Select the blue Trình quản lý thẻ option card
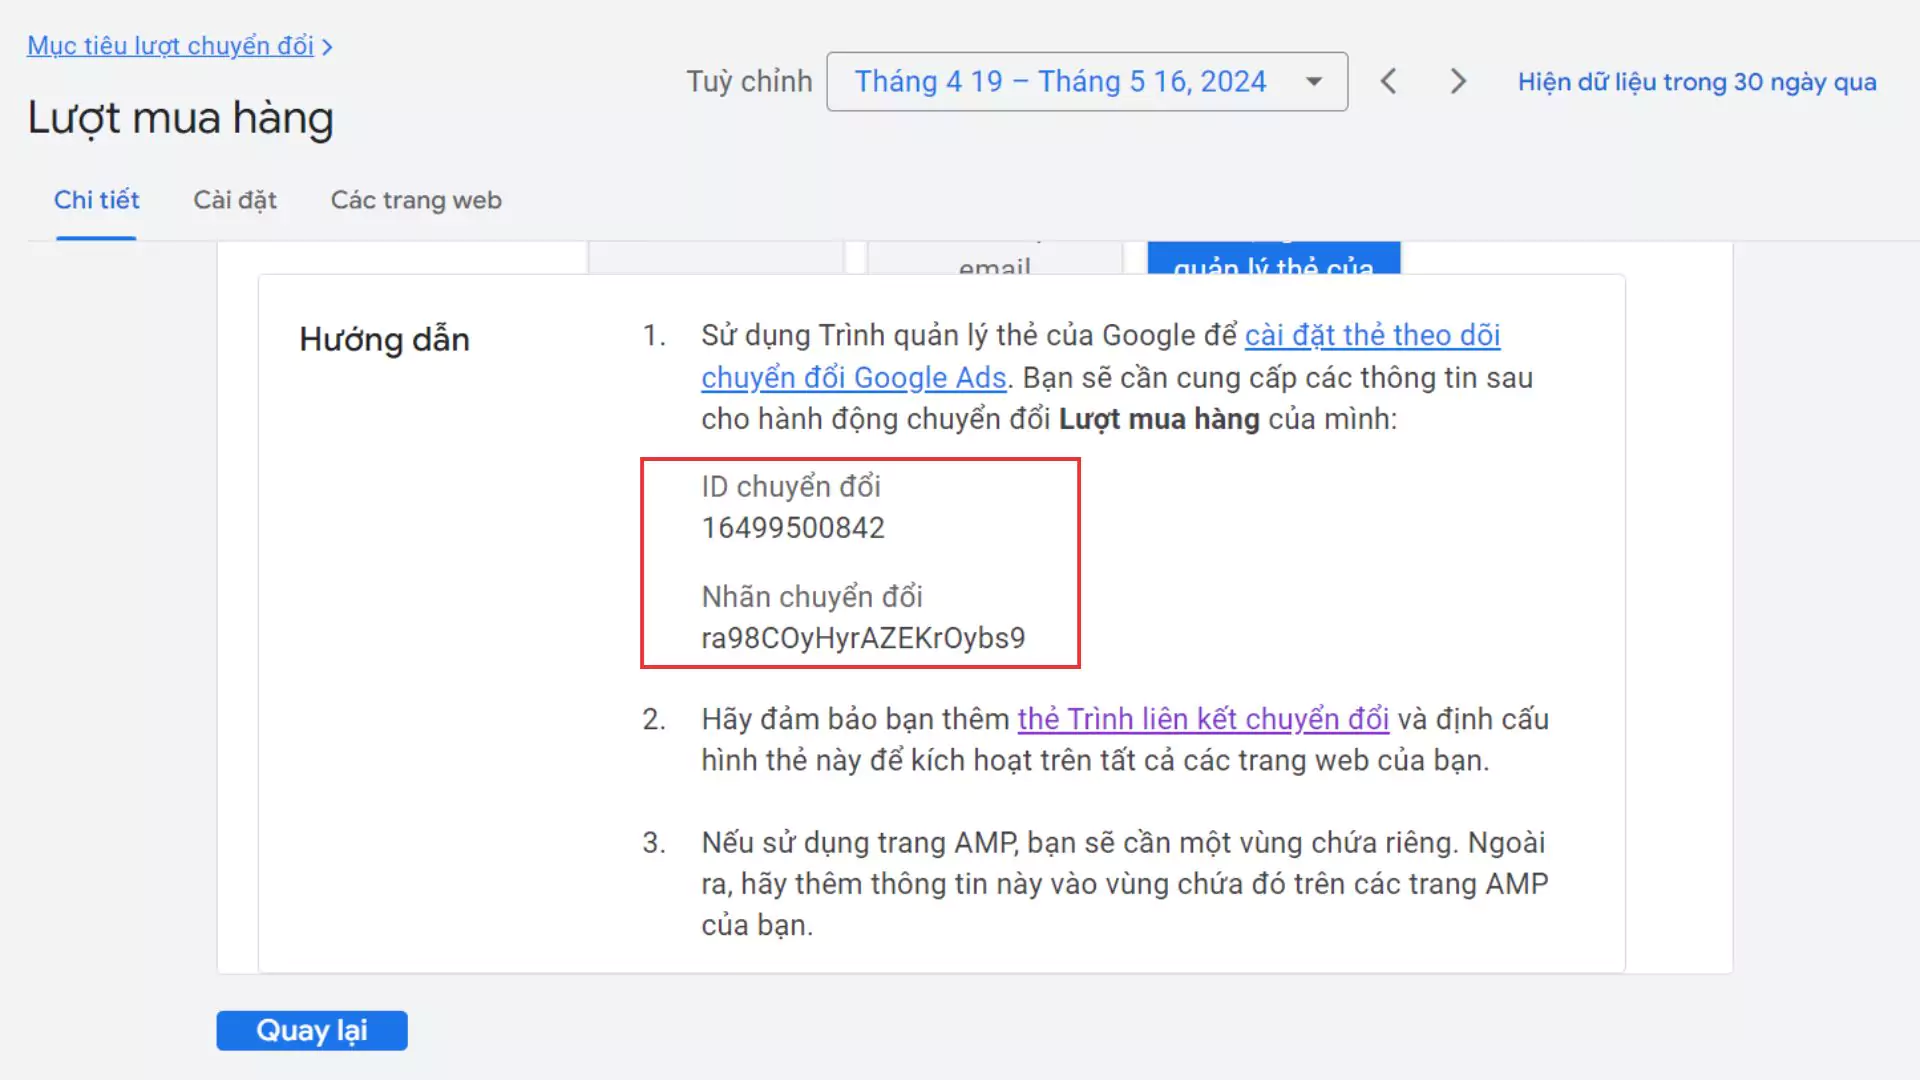Viewport: 1920px width, 1080px height. [1273, 259]
